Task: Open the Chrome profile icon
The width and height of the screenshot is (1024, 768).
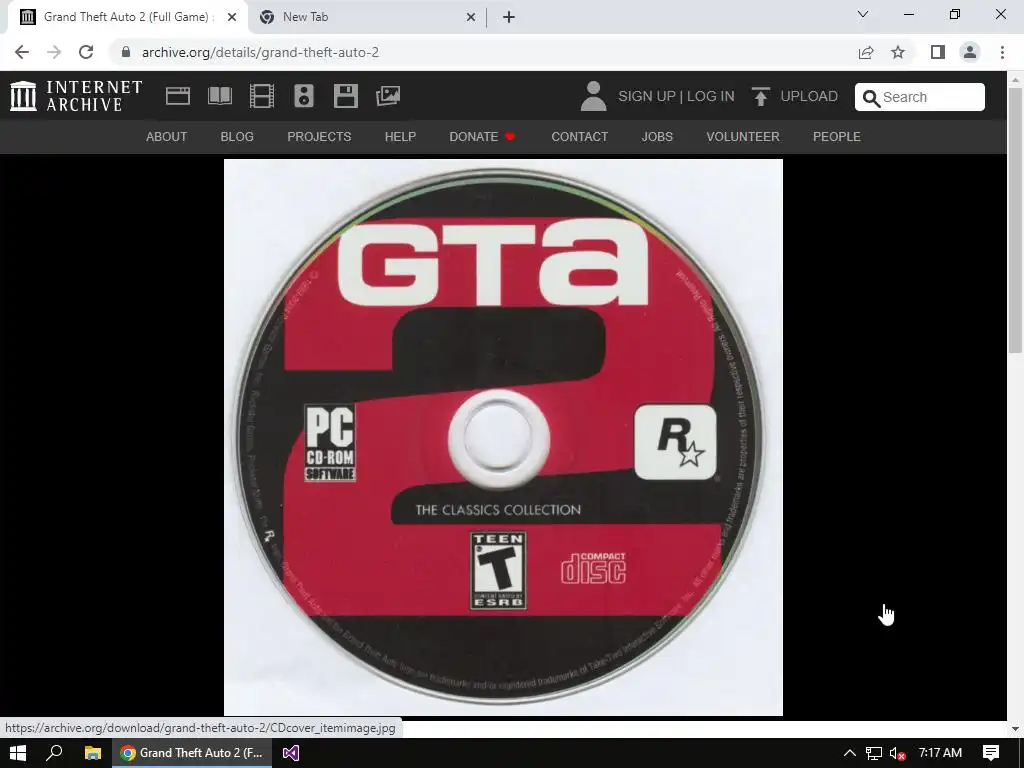Action: point(970,52)
